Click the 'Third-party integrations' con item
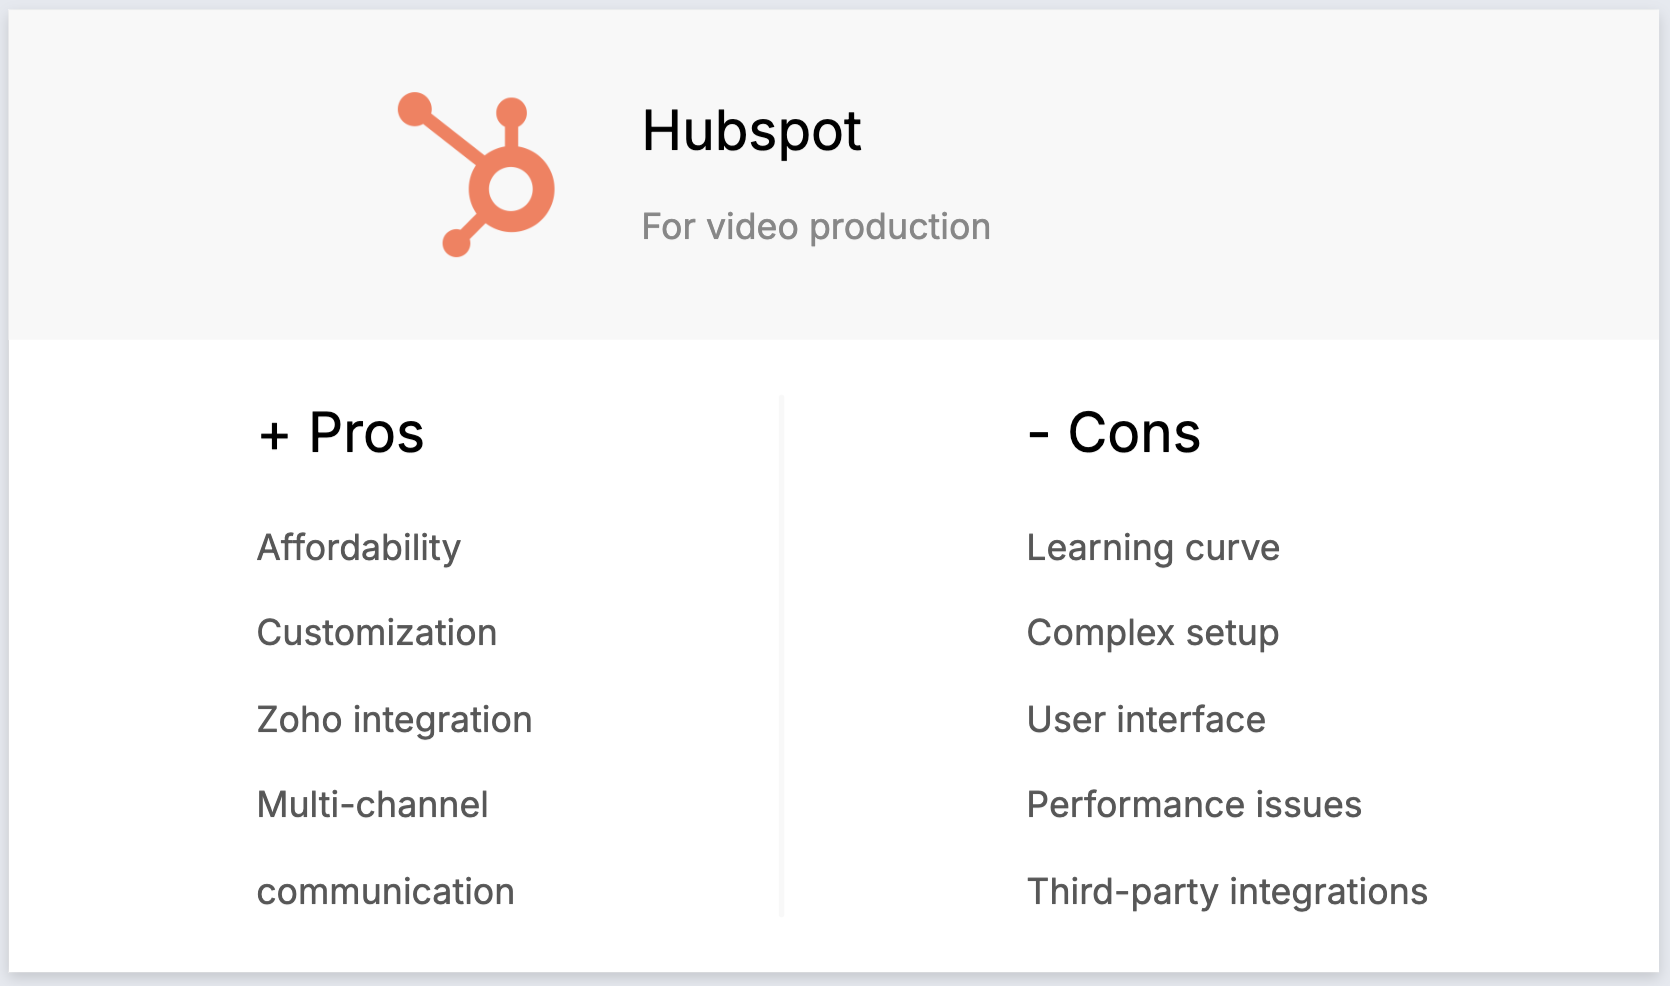This screenshot has width=1670, height=986. [x=1227, y=892]
